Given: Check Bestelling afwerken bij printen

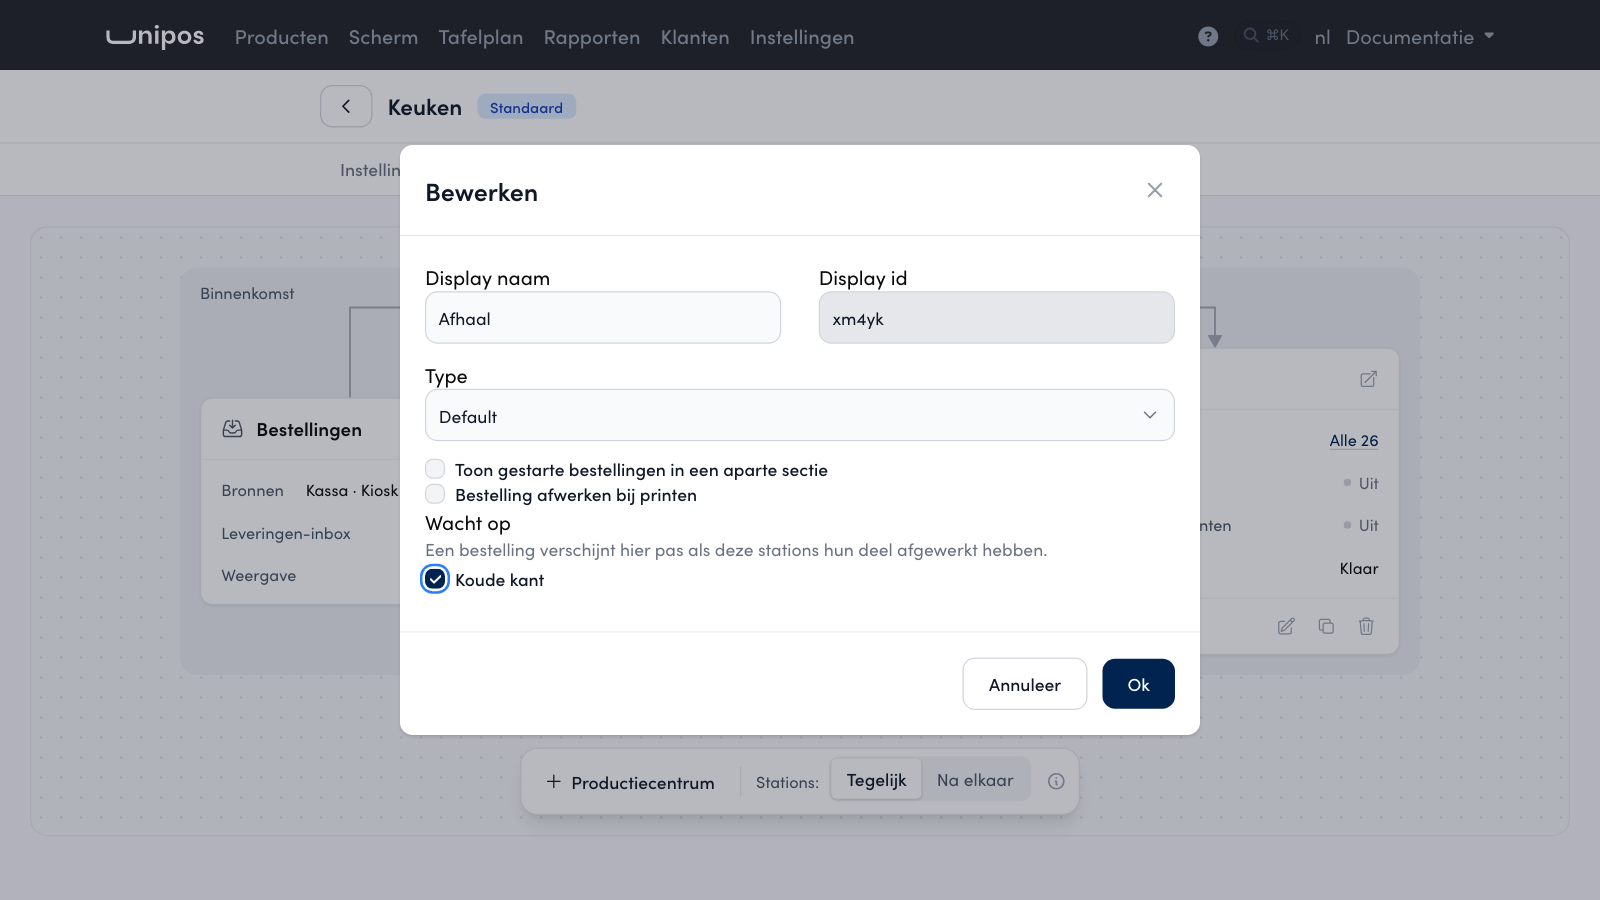Looking at the screenshot, I should coord(435,494).
